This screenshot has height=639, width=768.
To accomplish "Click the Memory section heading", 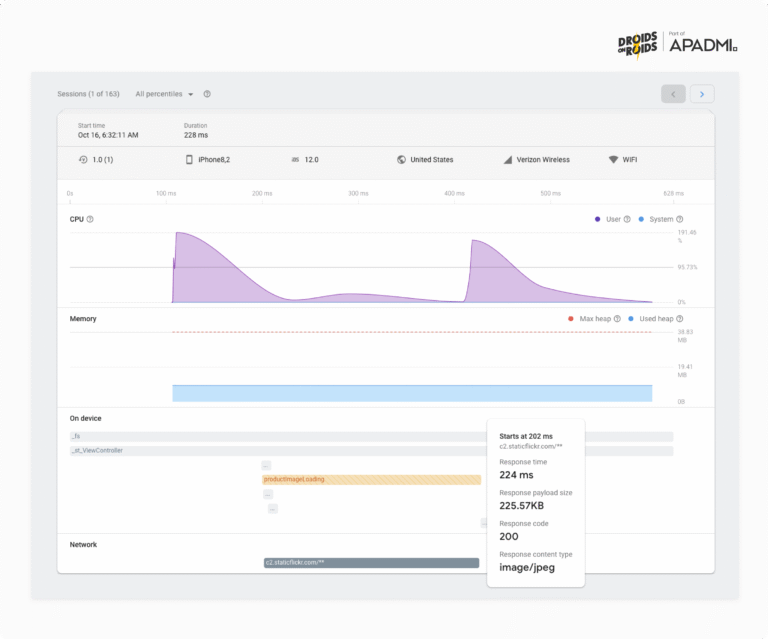I will (x=83, y=319).
